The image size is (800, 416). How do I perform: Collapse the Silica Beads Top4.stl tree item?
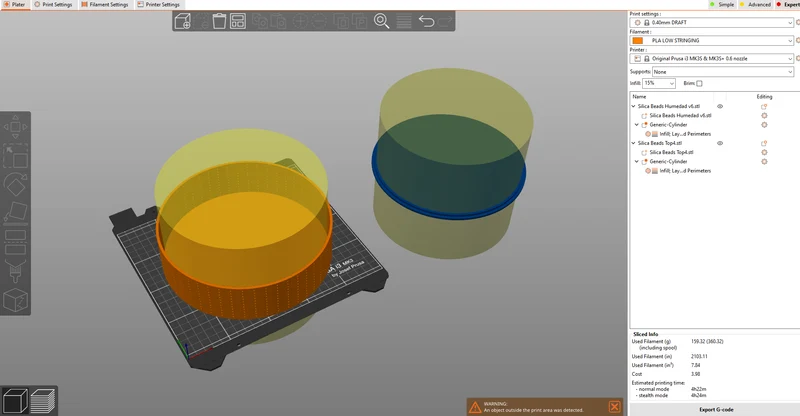click(634, 143)
